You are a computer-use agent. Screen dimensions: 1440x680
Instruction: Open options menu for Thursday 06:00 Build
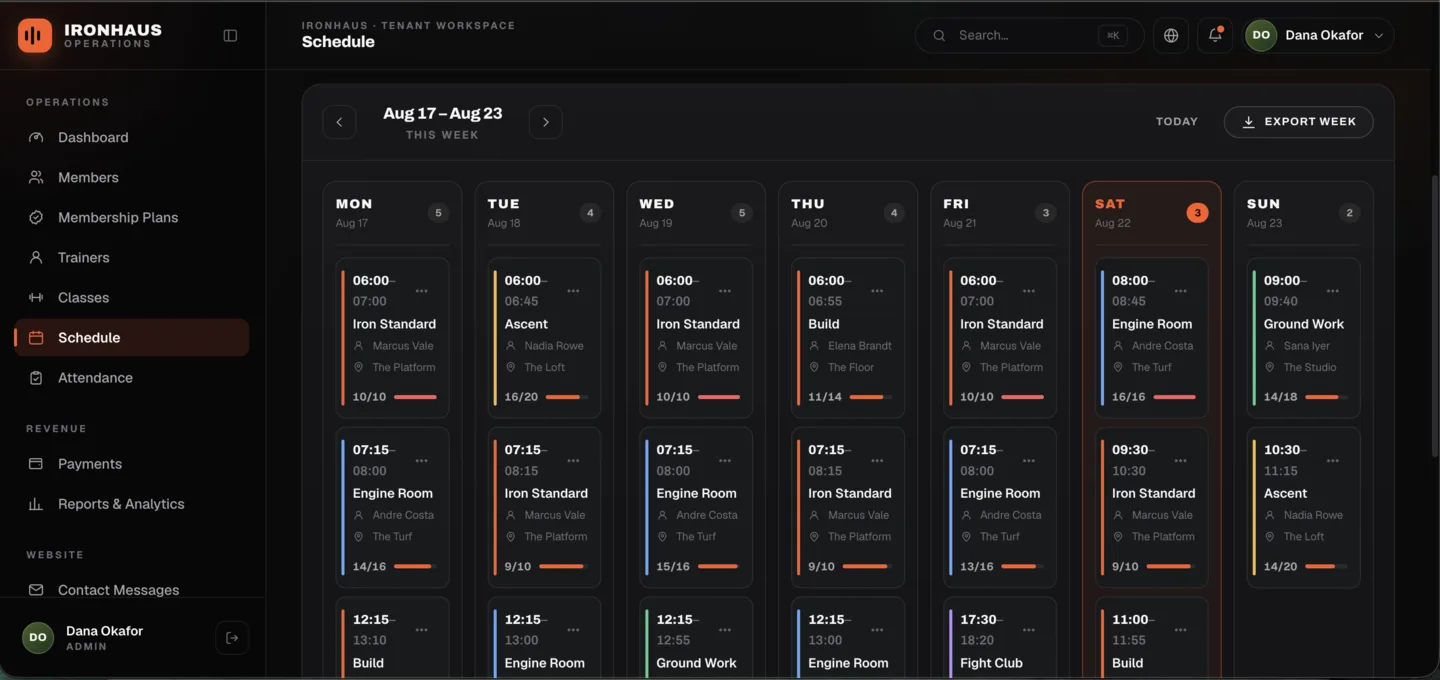877,291
